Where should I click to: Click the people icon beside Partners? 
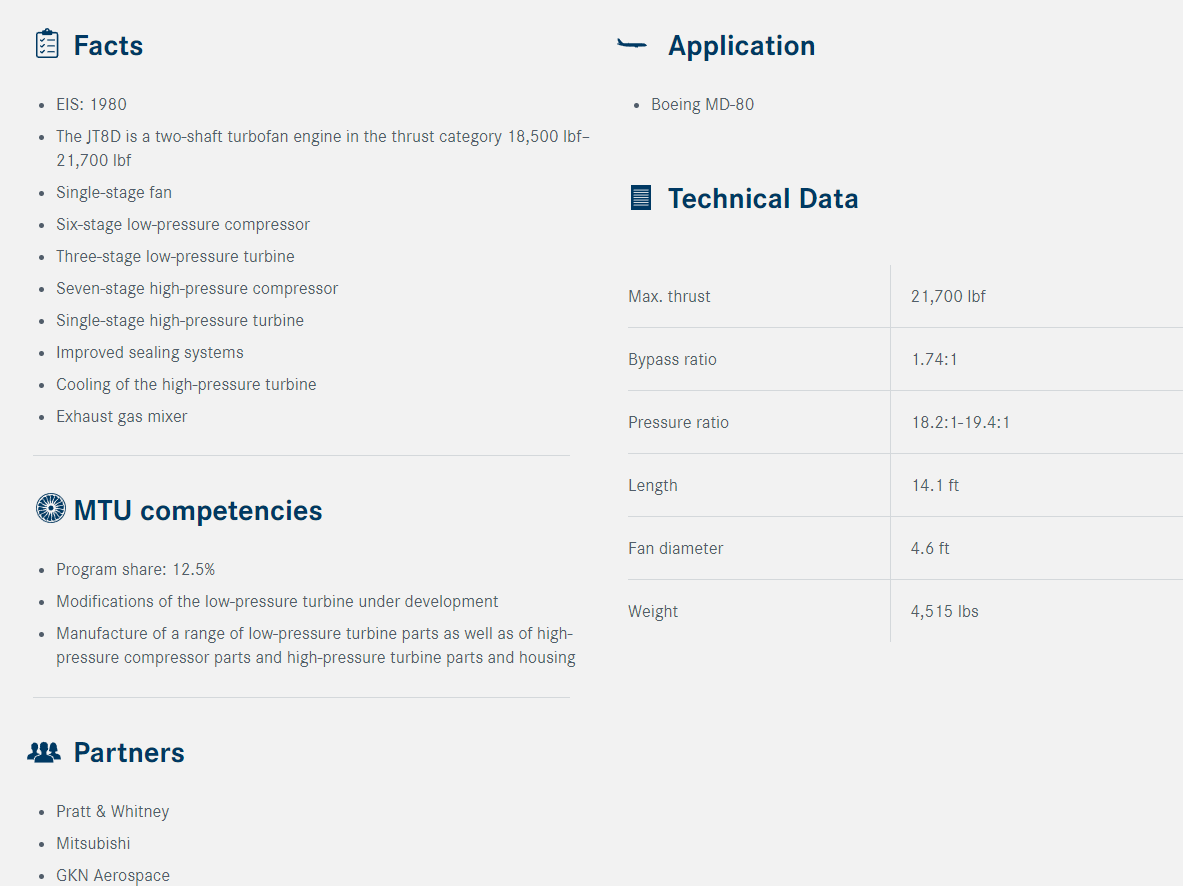44,752
